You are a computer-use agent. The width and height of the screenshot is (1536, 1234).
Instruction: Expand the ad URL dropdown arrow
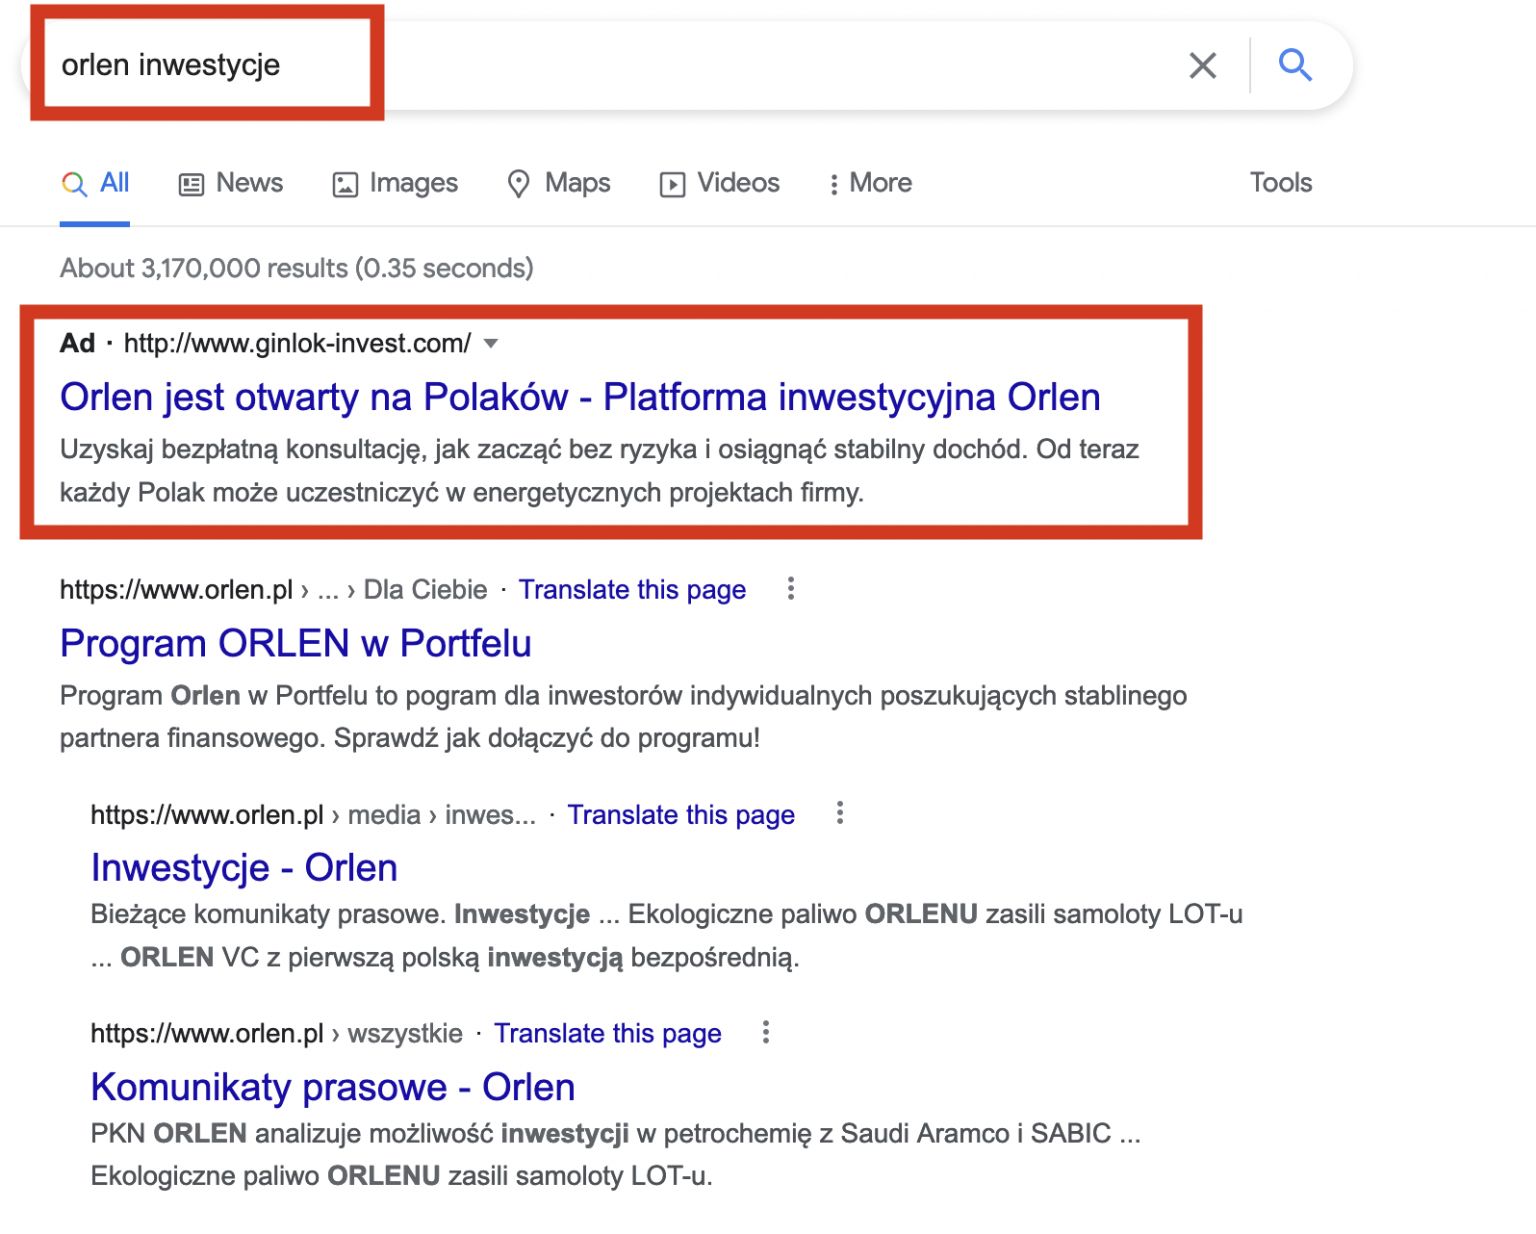point(491,344)
